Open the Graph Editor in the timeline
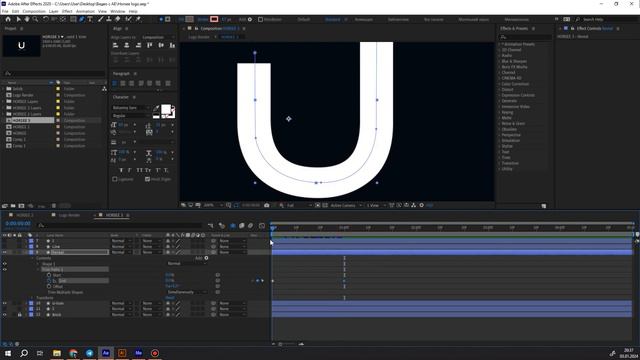The width and height of the screenshot is (640, 360). point(262,225)
